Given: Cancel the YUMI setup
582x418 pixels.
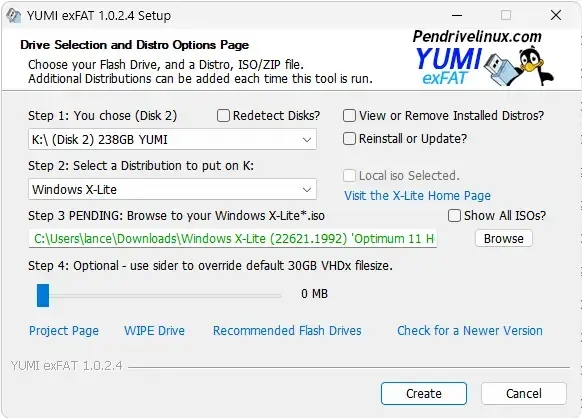Looking at the screenshot, I should point(524,393).
